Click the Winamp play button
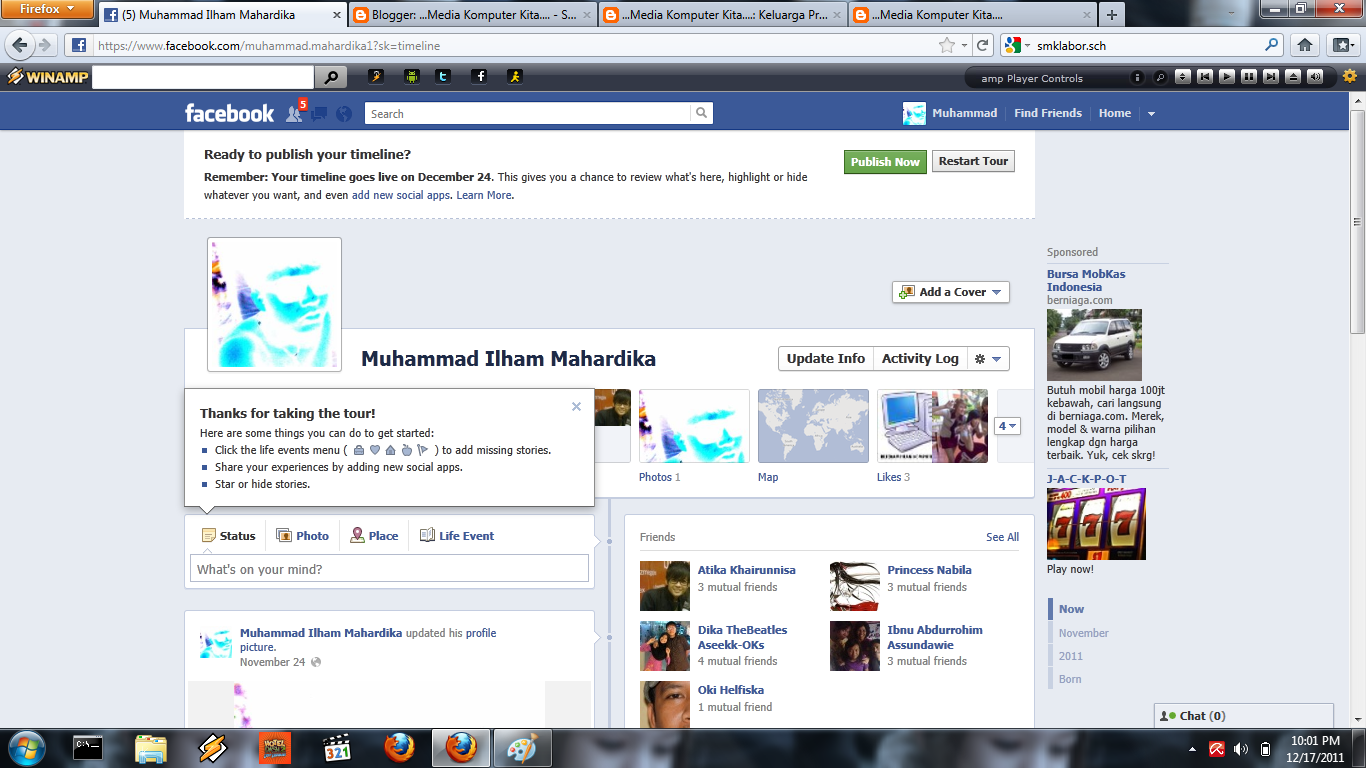Screen dimensions: 1366x768 point(1227,77)
